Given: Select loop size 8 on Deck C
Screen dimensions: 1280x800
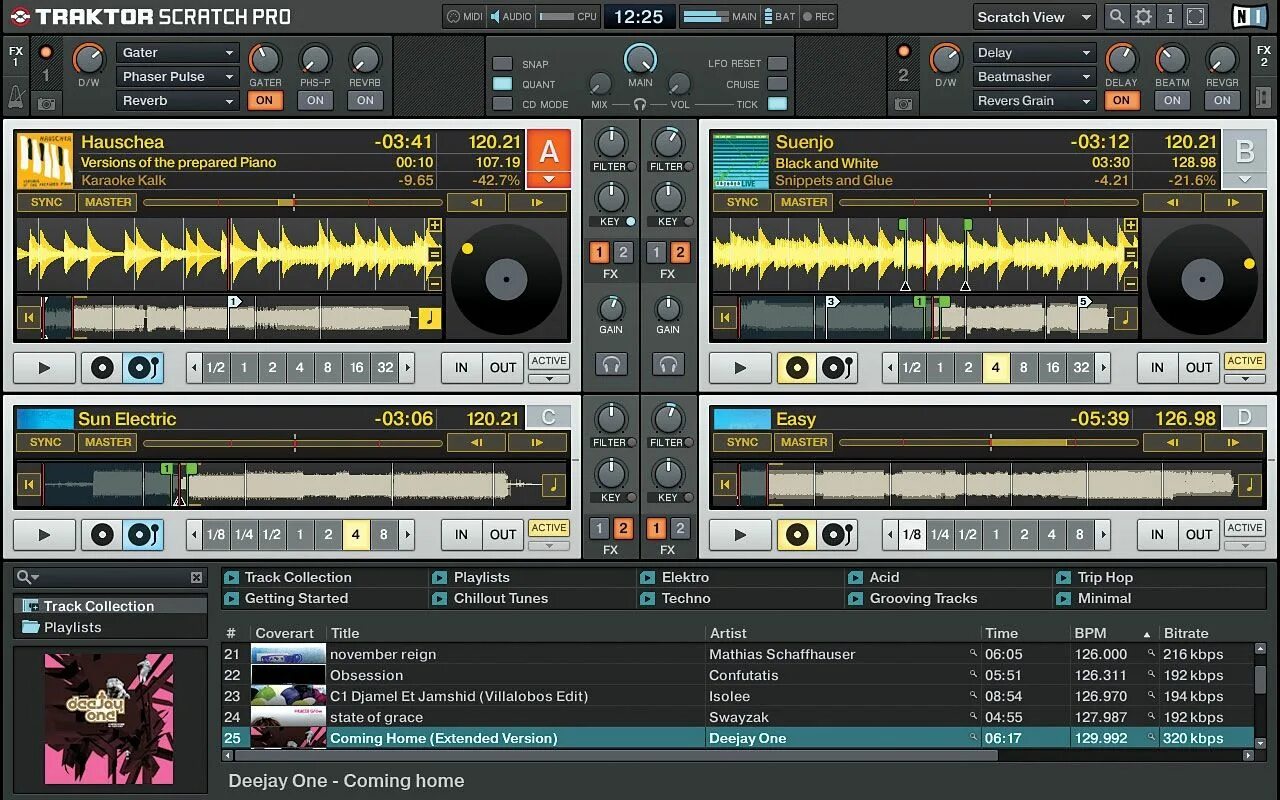Looking at the screenshot, I should [383, 535].
